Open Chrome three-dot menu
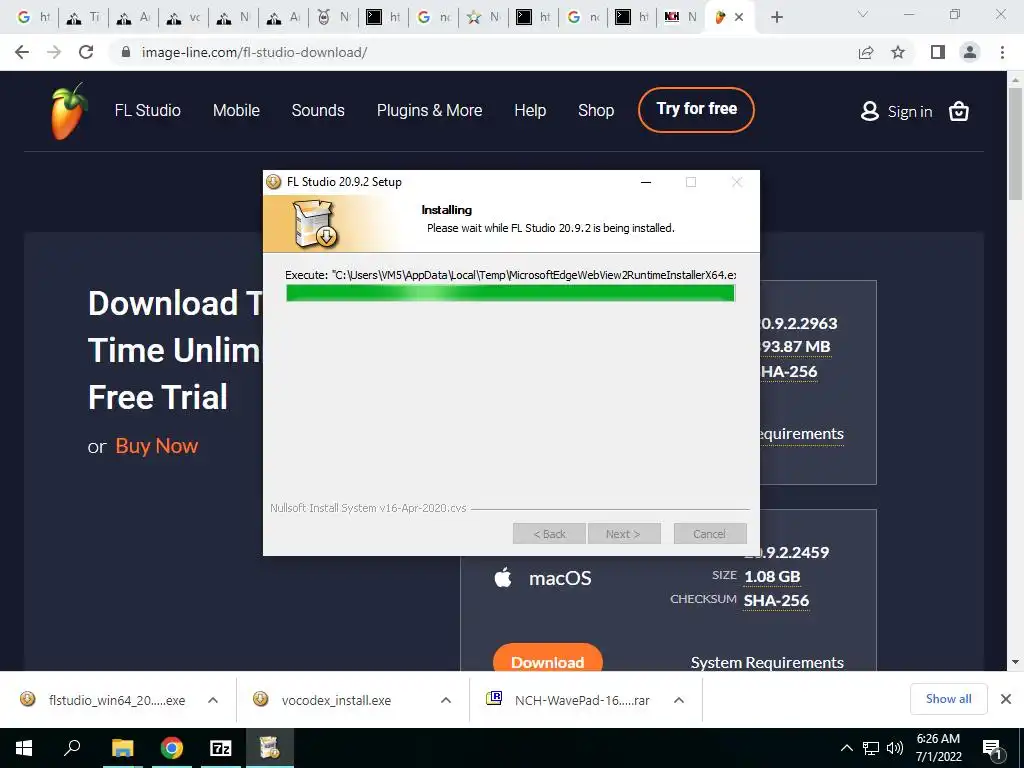 coord(1002,52)
